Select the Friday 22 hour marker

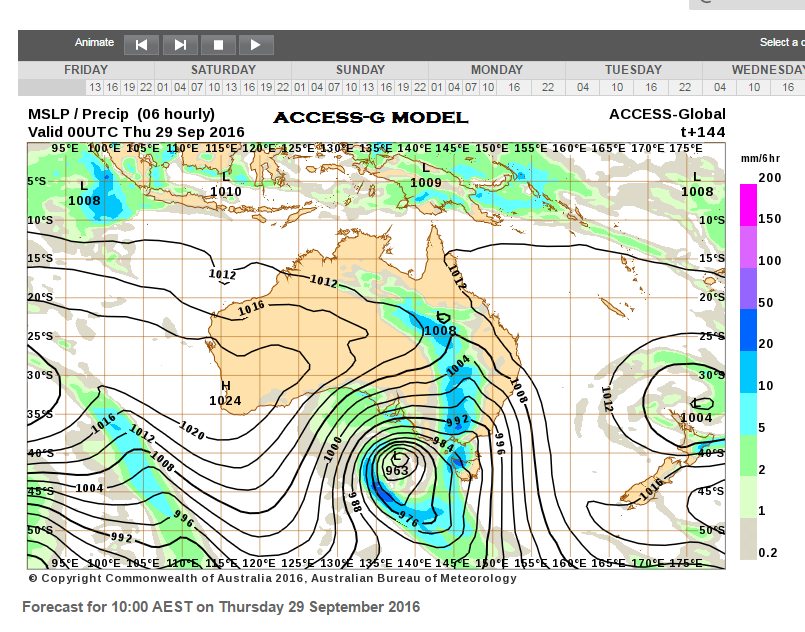pyautogui.click(x=146, y=87)
